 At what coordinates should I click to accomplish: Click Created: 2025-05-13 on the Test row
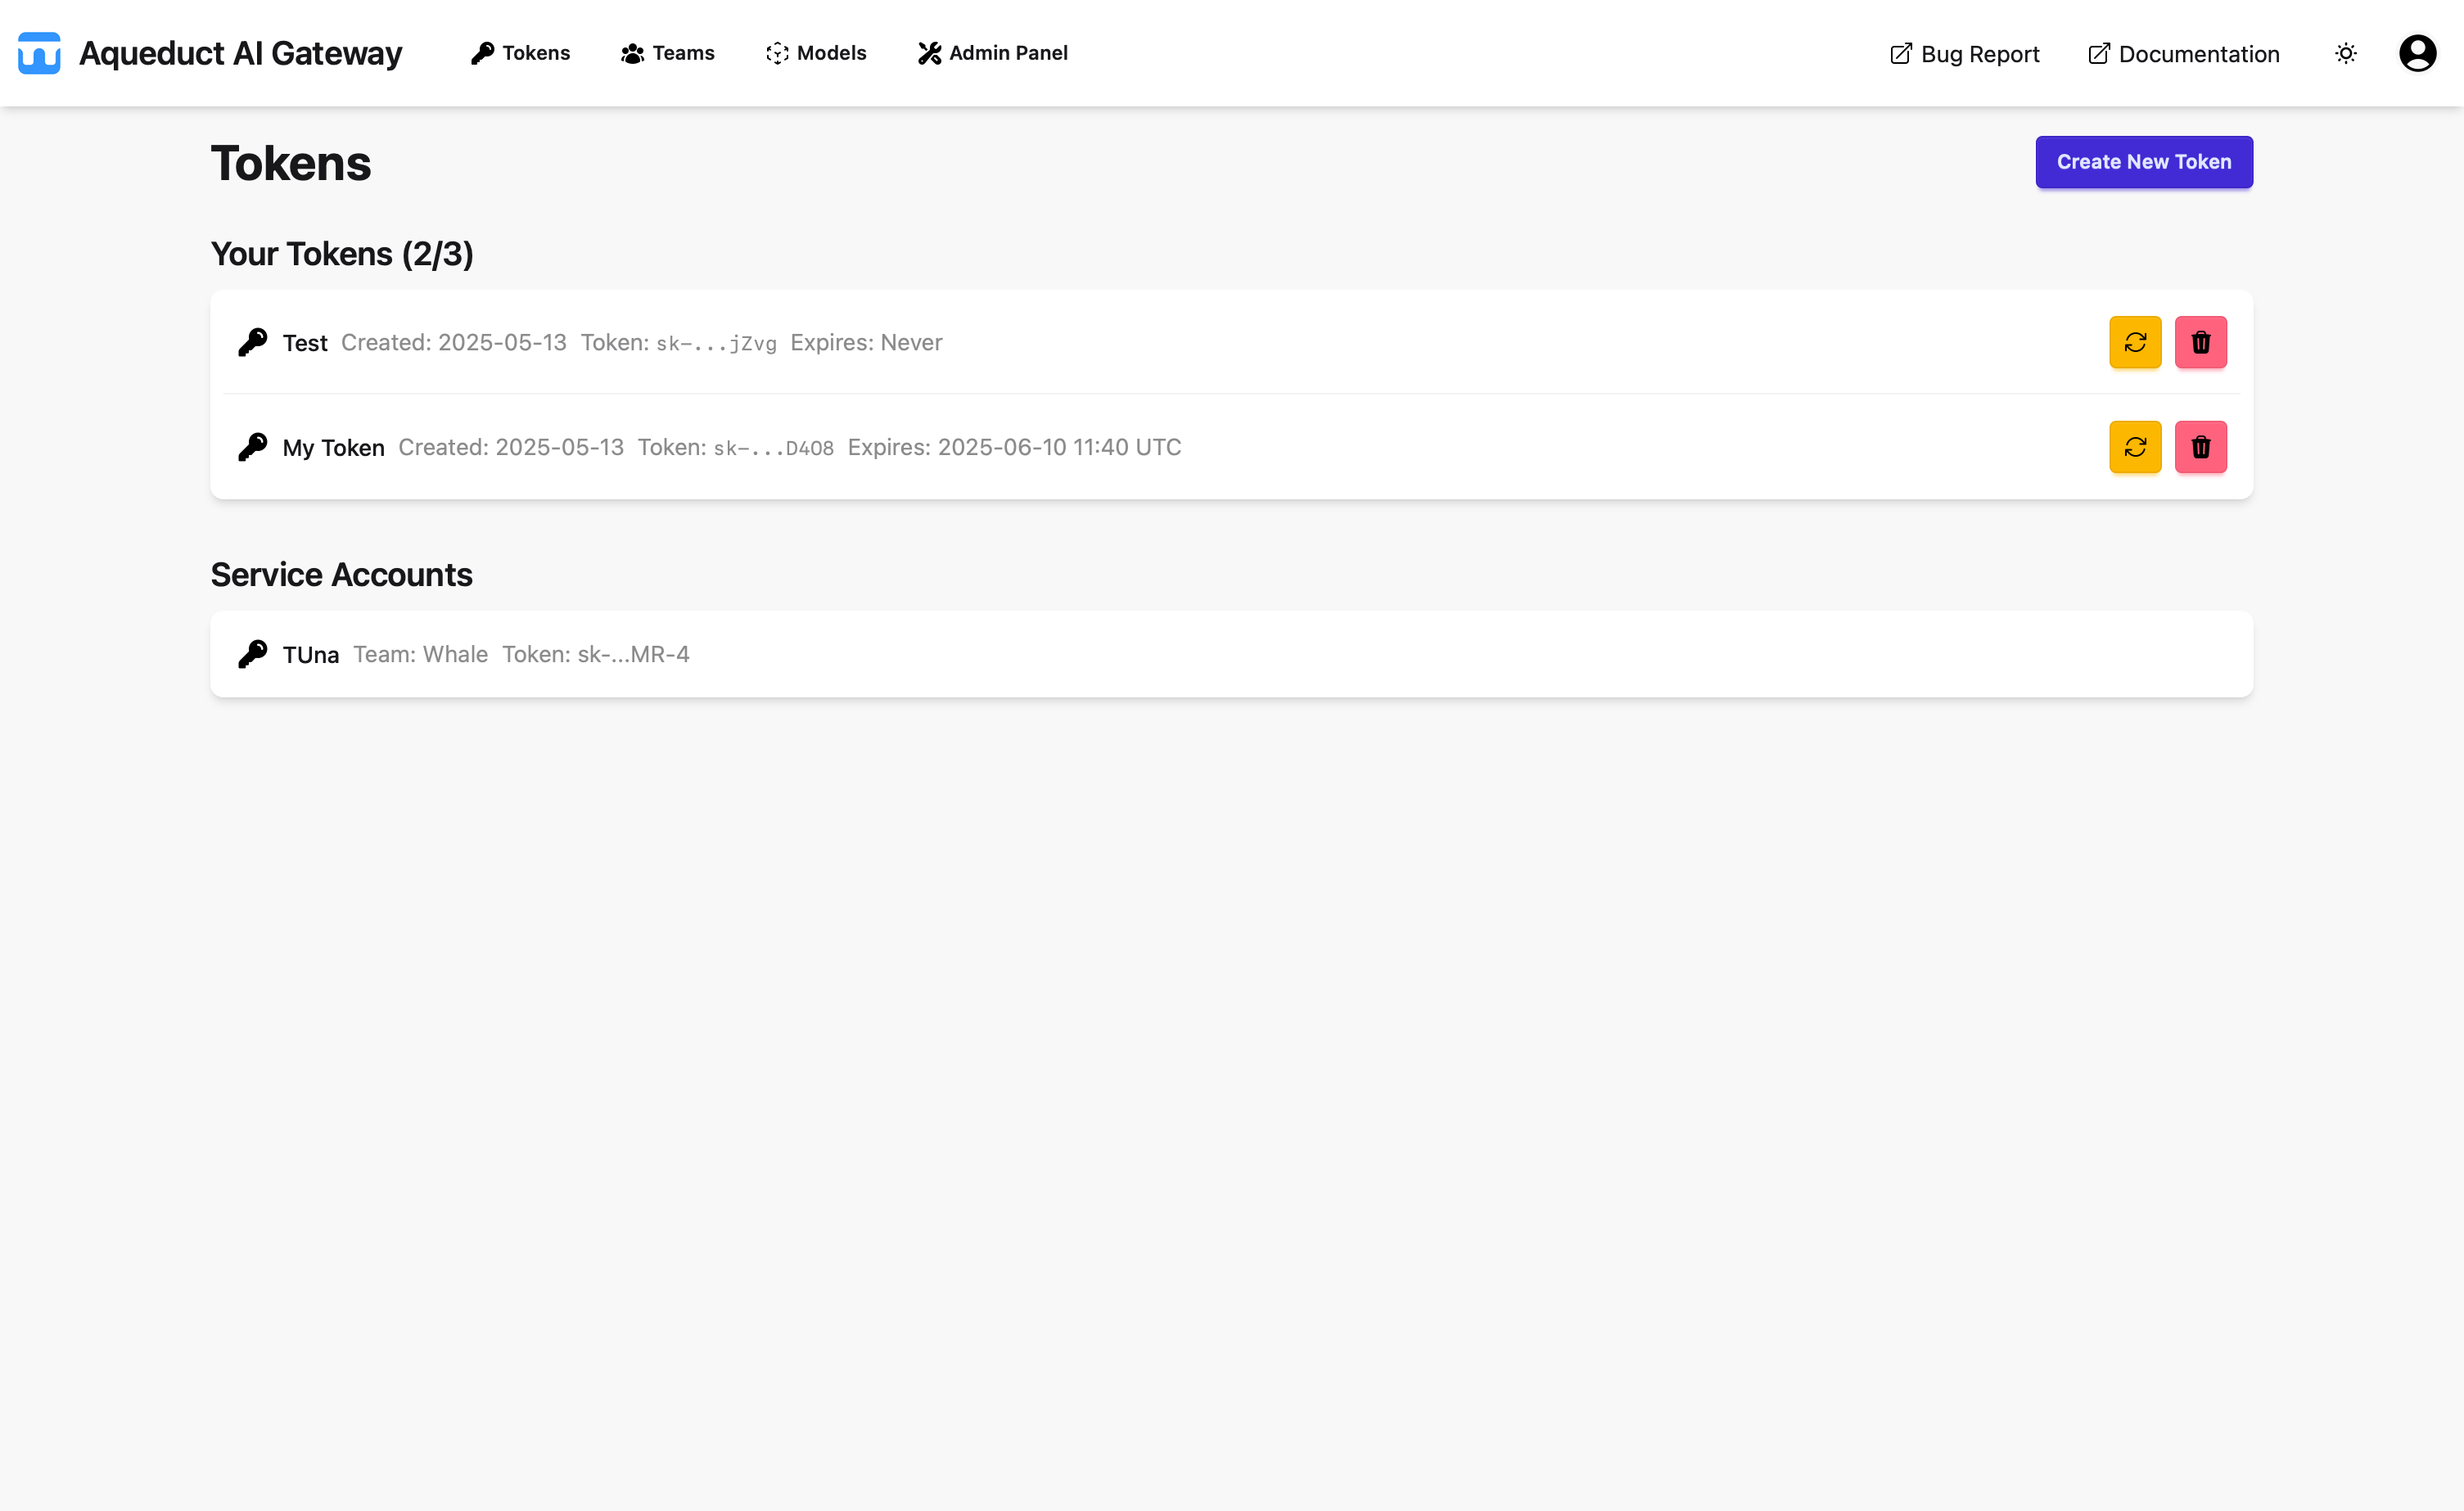[x=454, y=343]
